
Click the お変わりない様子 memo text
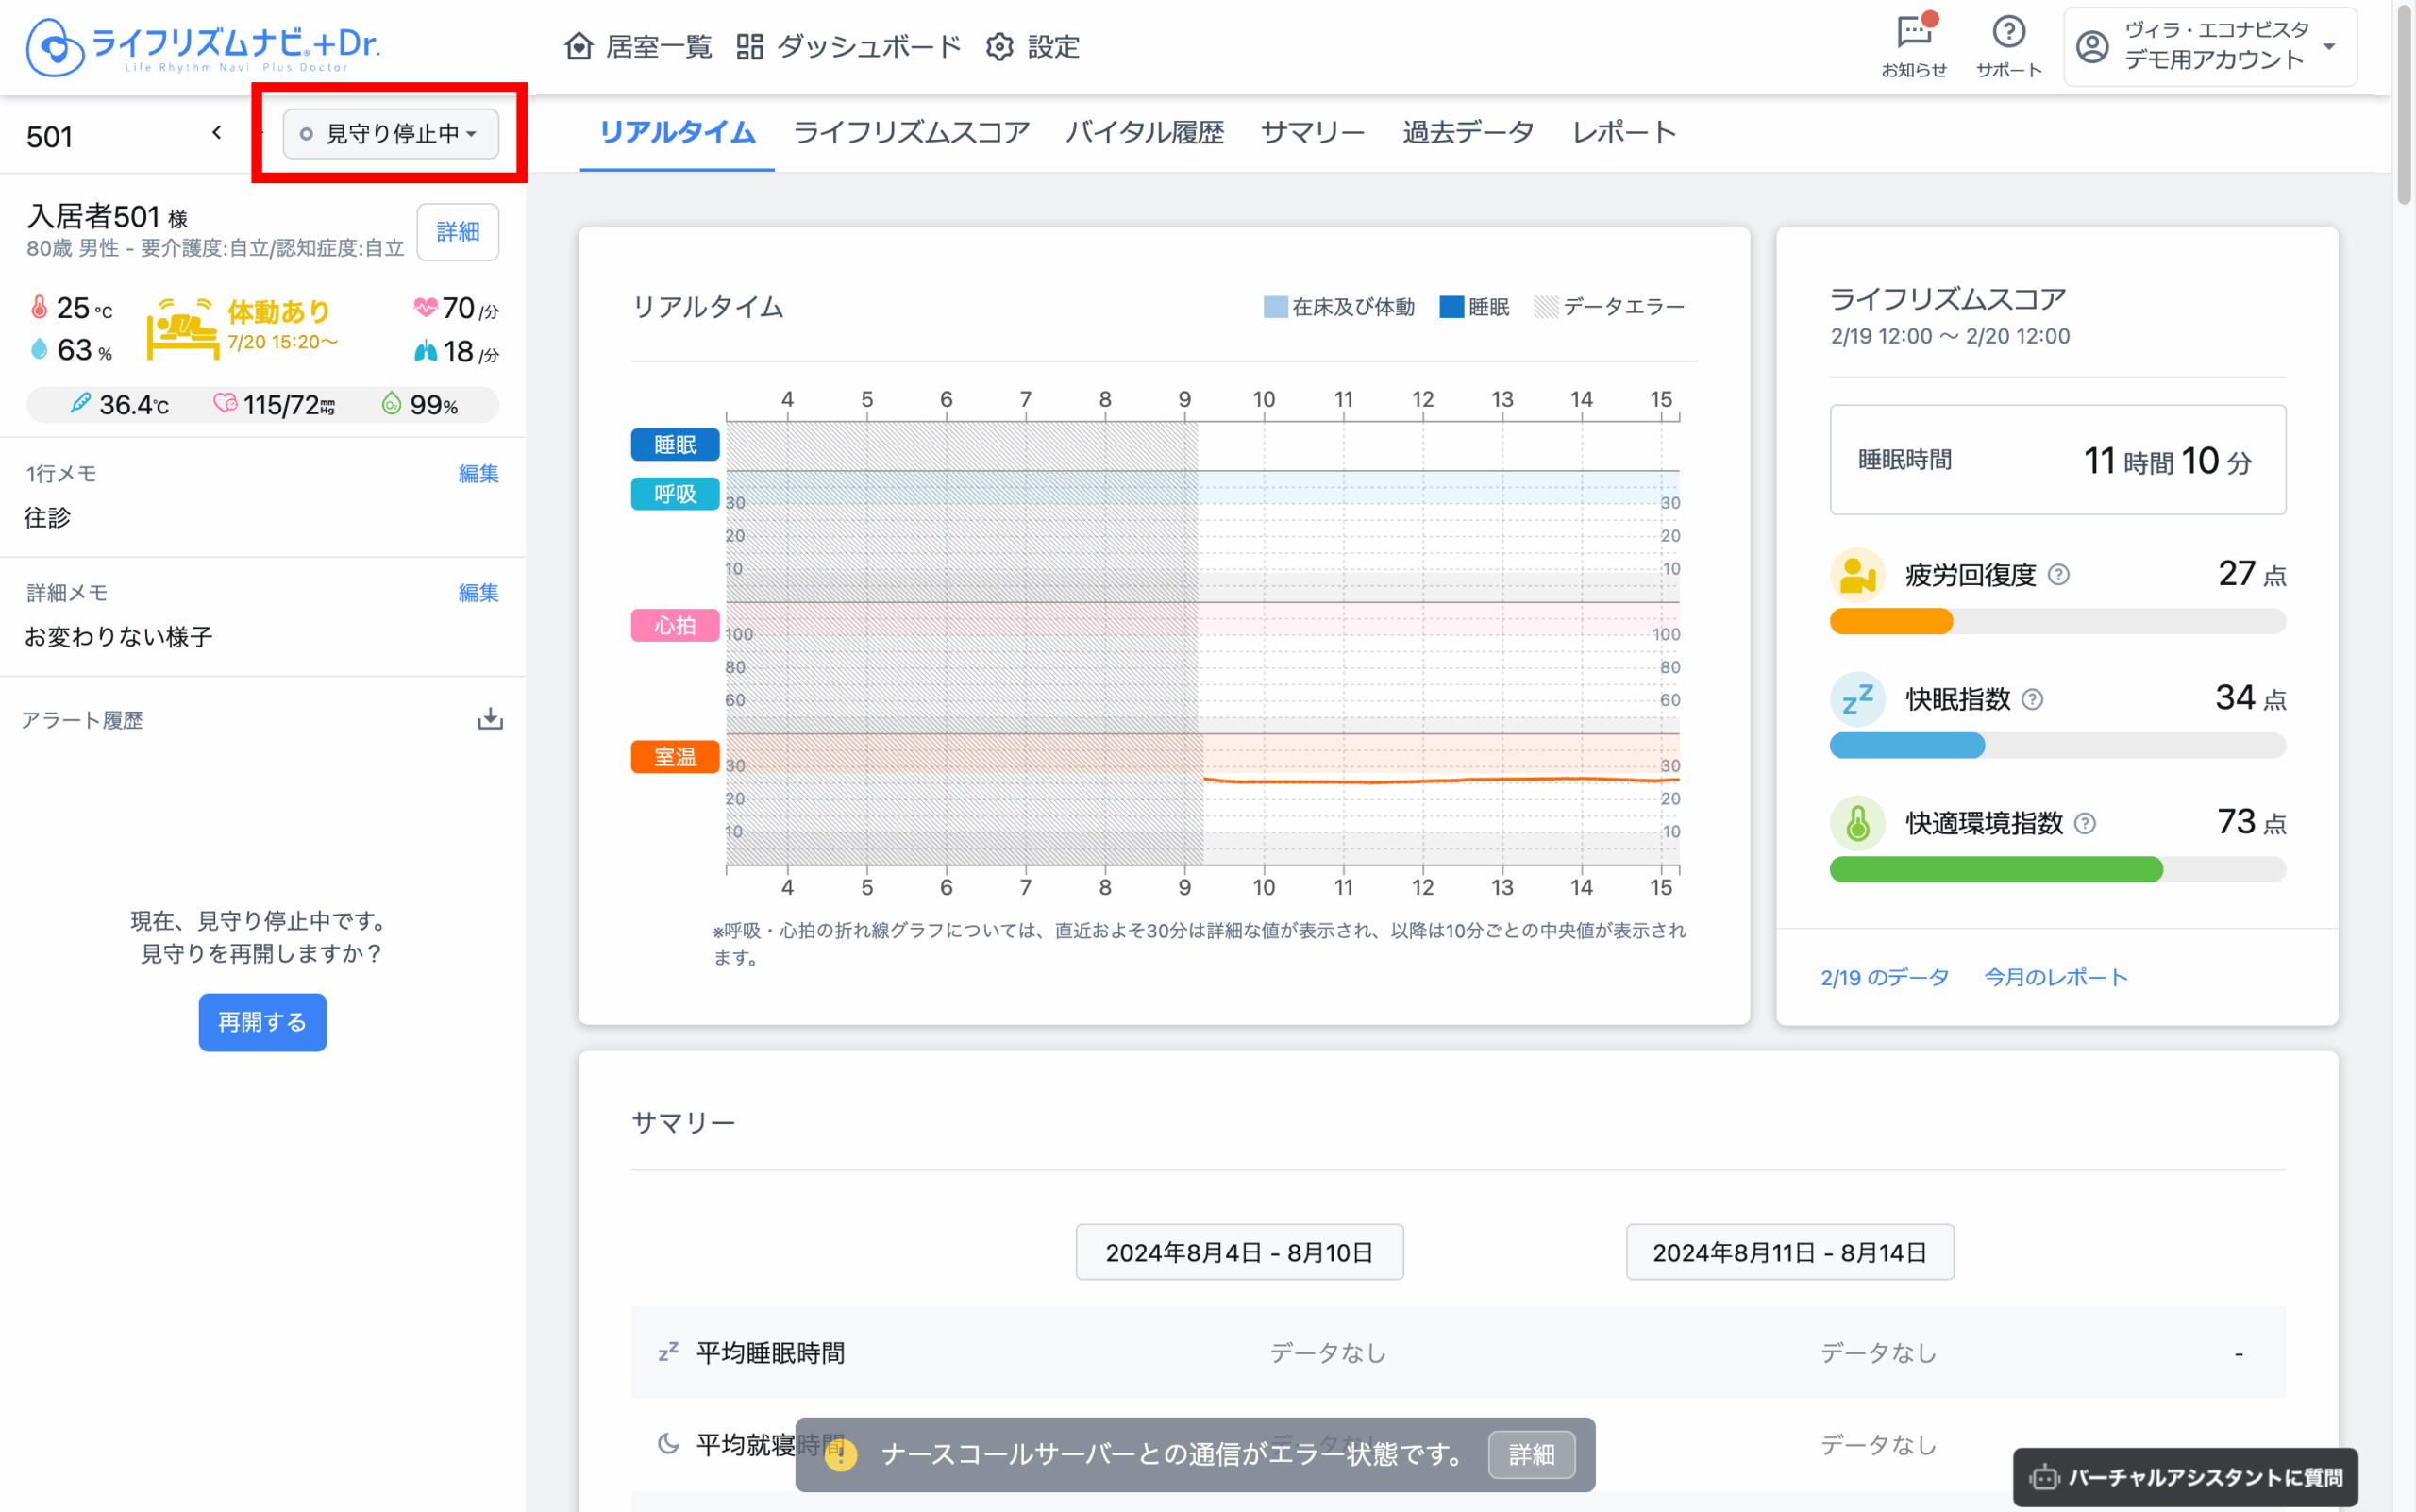point(118,636)
